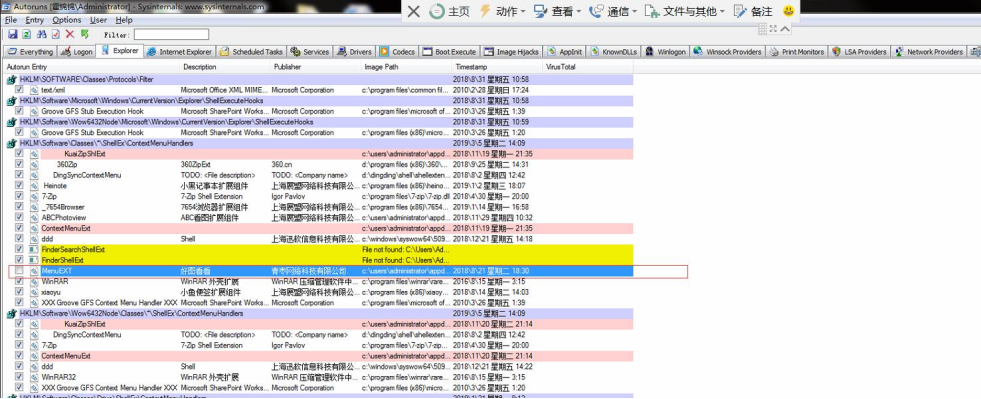Uncheck the Heinote entry checkbox
The height and width of the screenshot is (399, 981).
[x=19, y=186]
